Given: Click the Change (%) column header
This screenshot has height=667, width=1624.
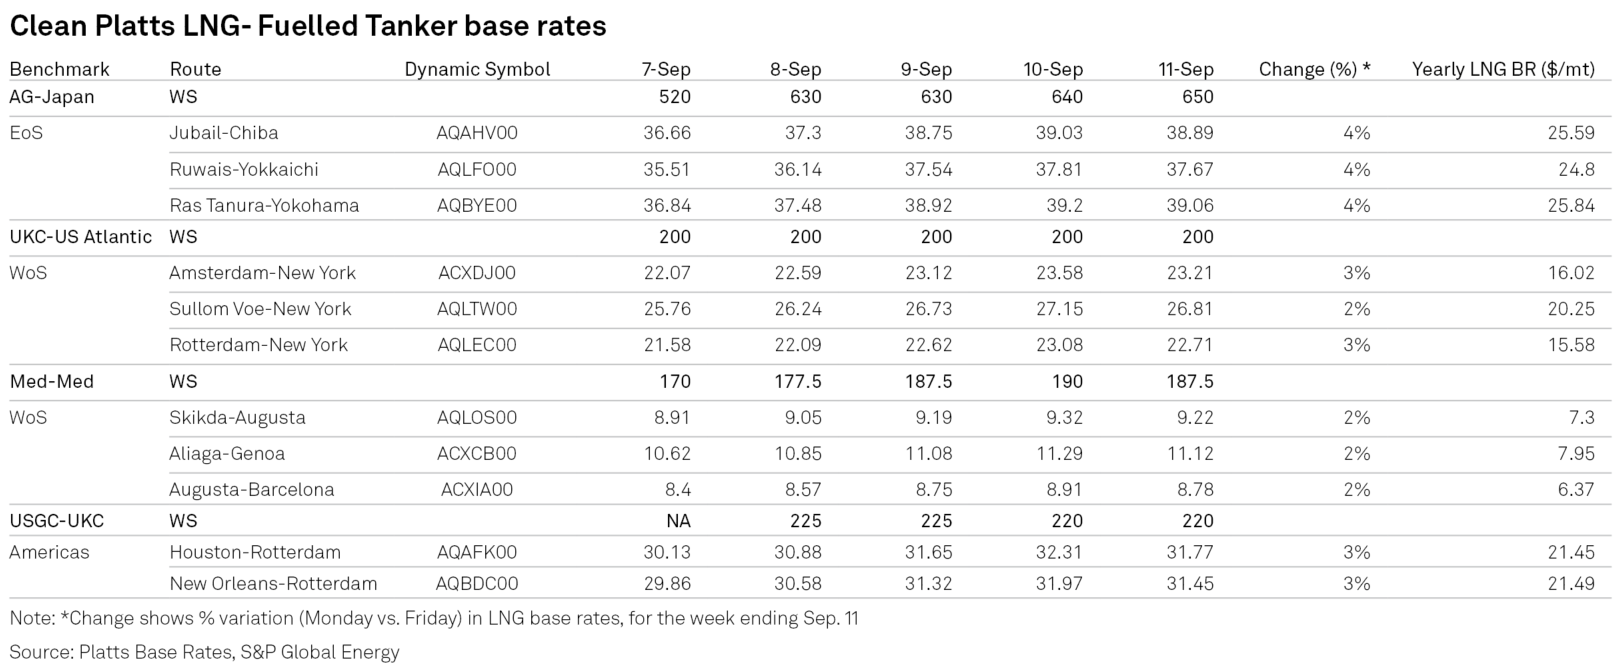Looking at the screenshot, I should (1314, 69).
